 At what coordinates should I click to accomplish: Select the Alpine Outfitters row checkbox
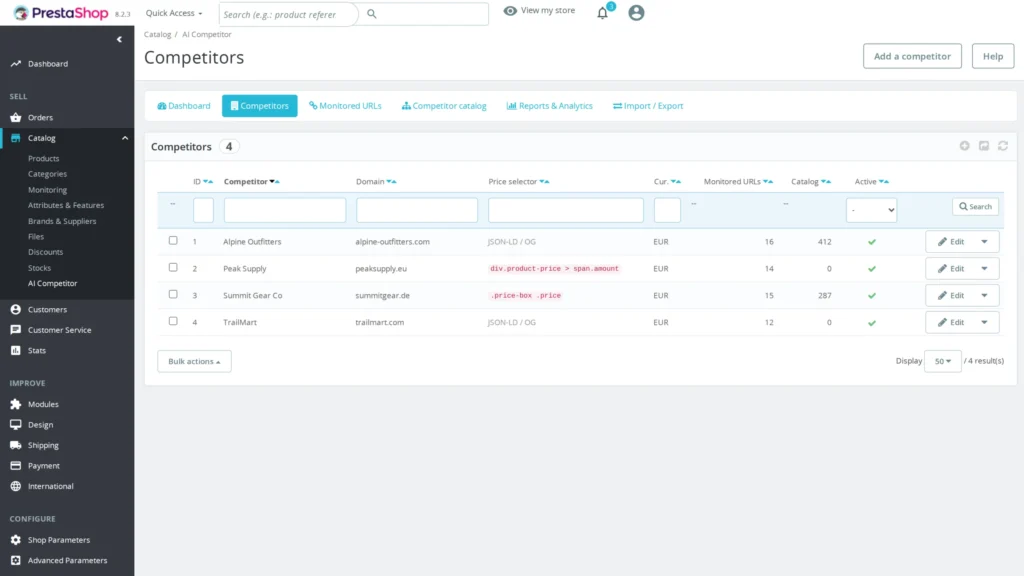(173, 240)
